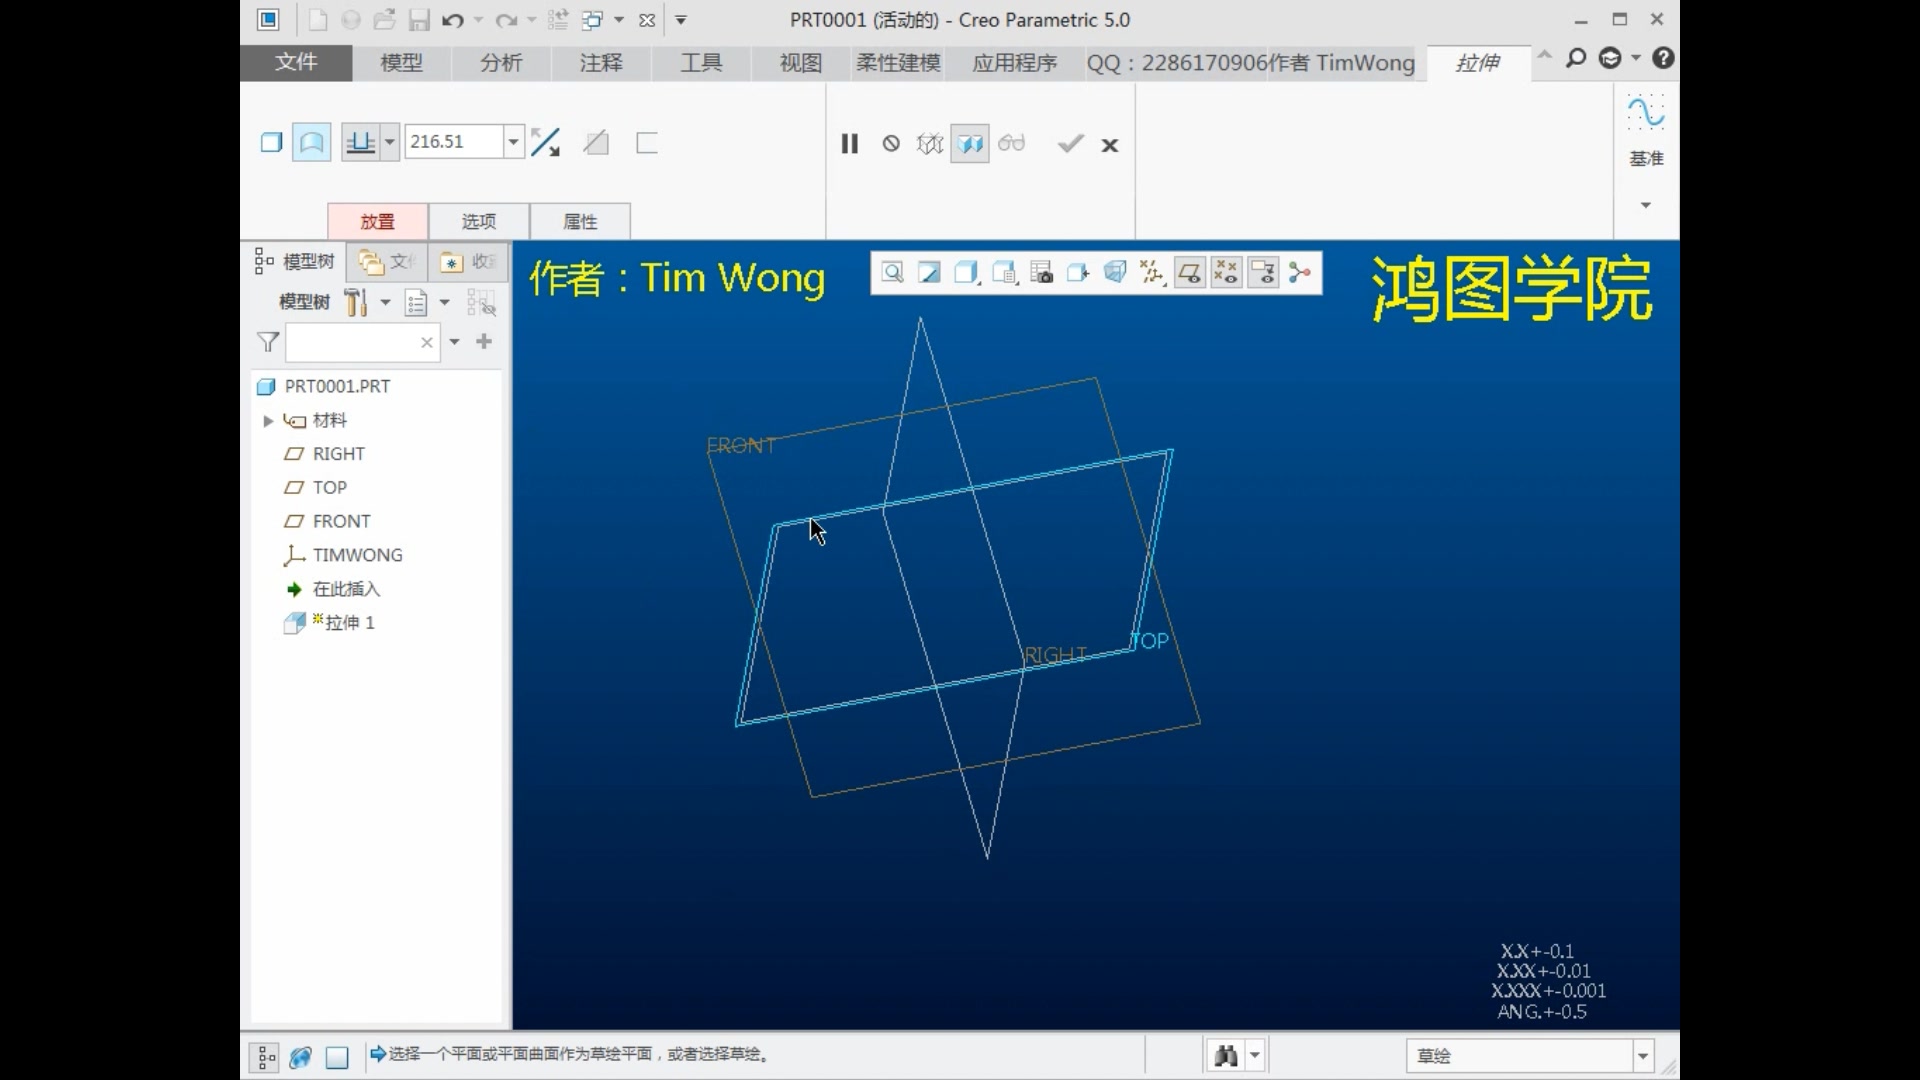Open the 草绘 selection filter dropdown

[1642, 1056]
